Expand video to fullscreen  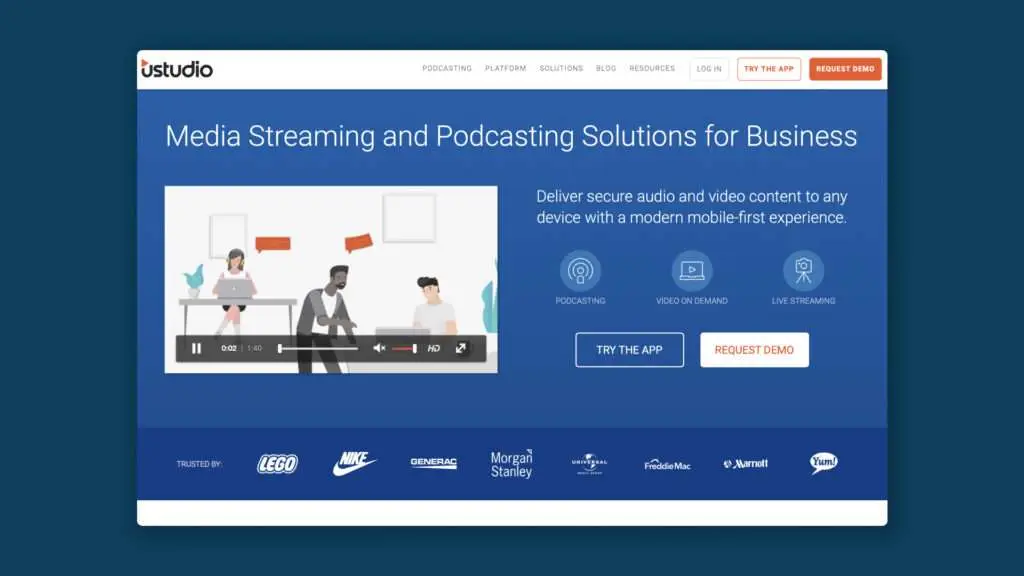click(461, 348)
